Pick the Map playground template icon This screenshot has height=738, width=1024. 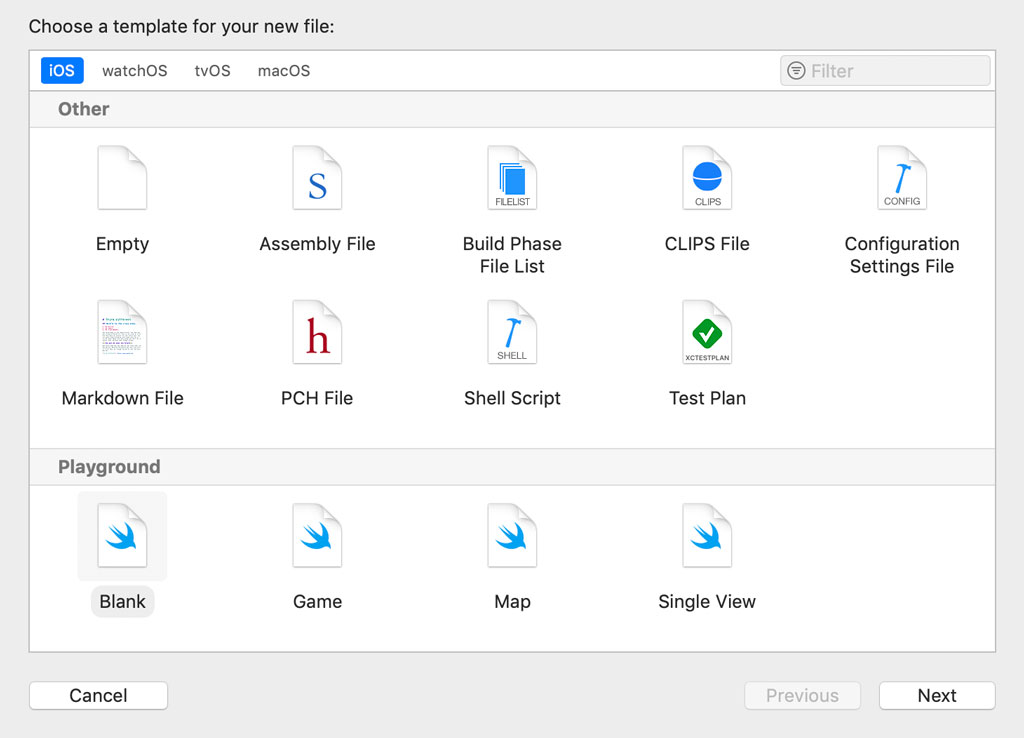pyautogui.click(x=512, y=536)
